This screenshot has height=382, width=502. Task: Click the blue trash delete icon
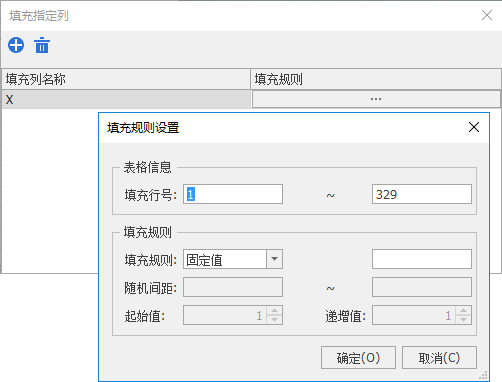point(42,45)
